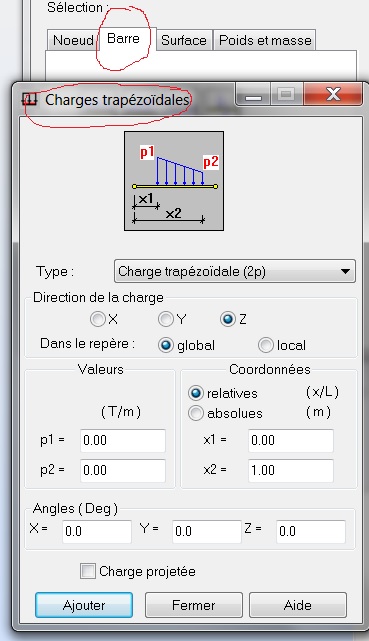Choose the global coordinate system option
Viewport: 369px width, 641px height.
pos(165,345)
